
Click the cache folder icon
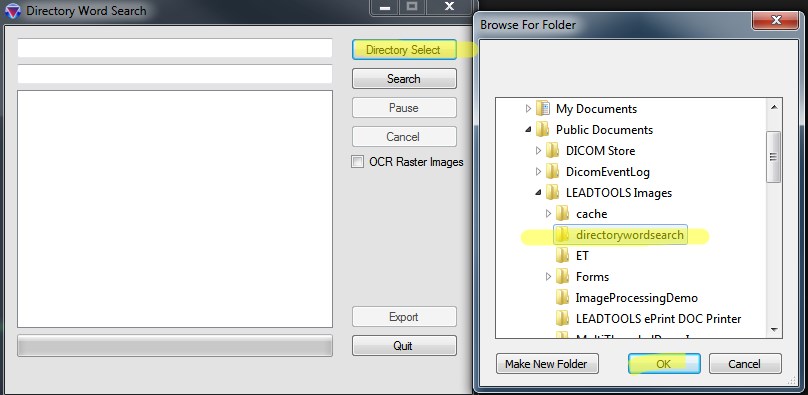[563, 214]
